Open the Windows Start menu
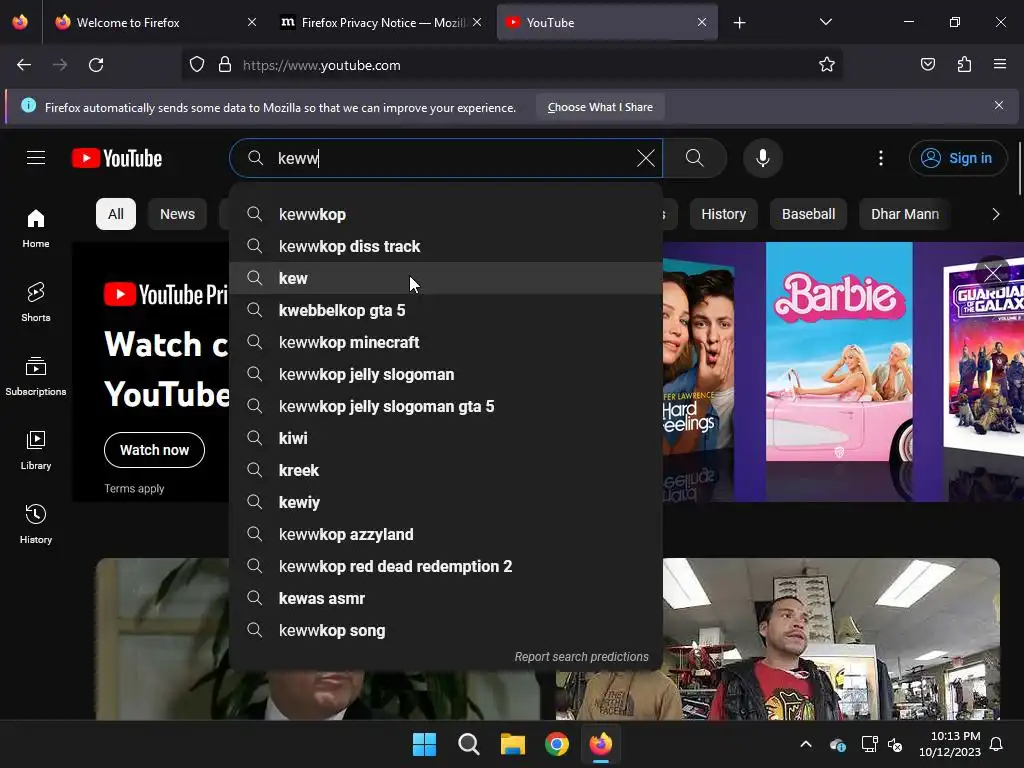 tap(424, 744)
